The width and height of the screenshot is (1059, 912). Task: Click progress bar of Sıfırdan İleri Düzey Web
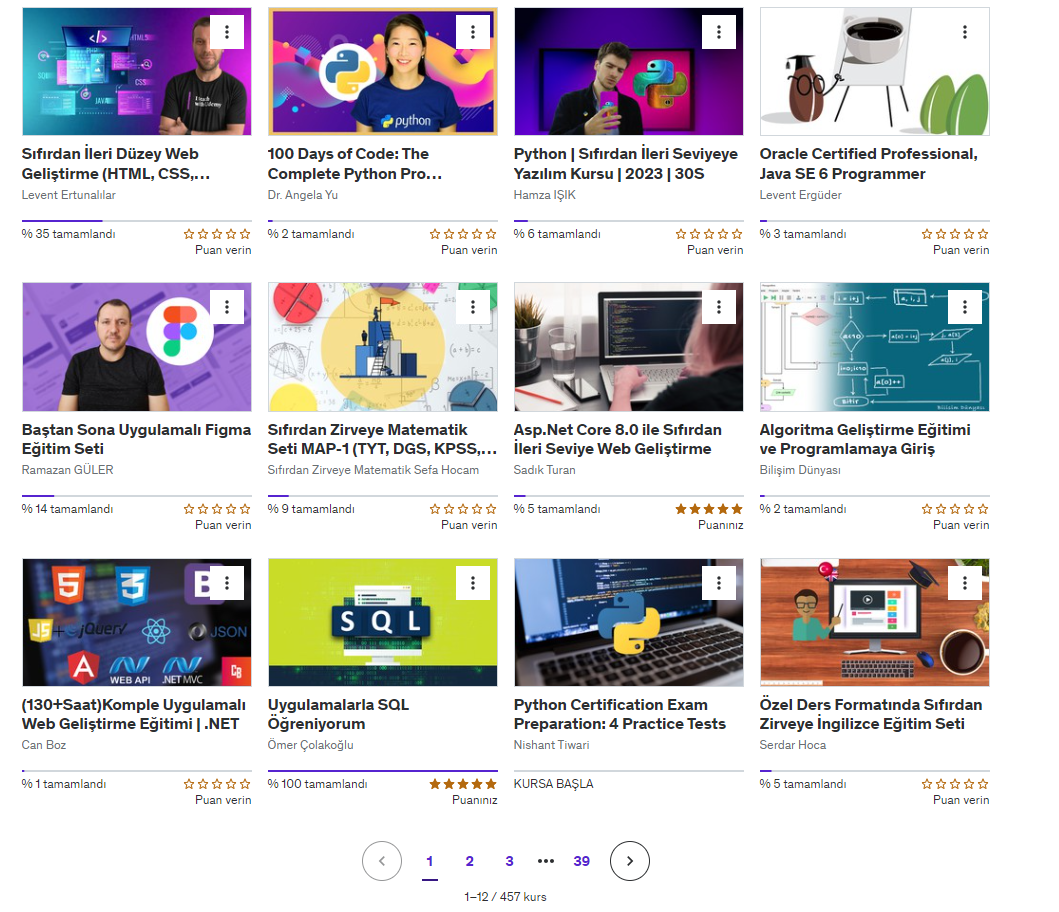136,220
